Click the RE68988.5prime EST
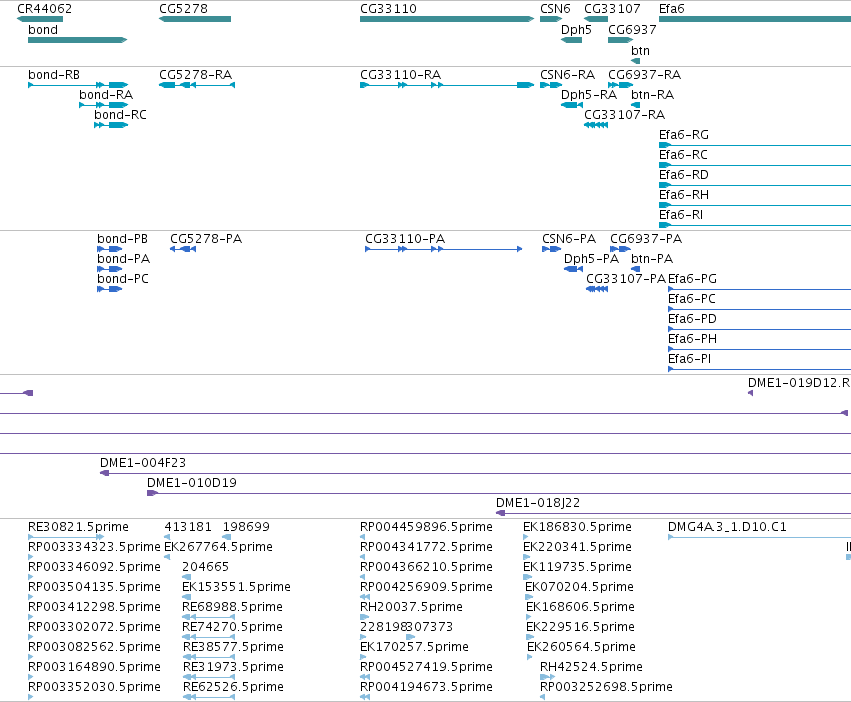Viewport: 851px width, 702px height. point(209,617)
